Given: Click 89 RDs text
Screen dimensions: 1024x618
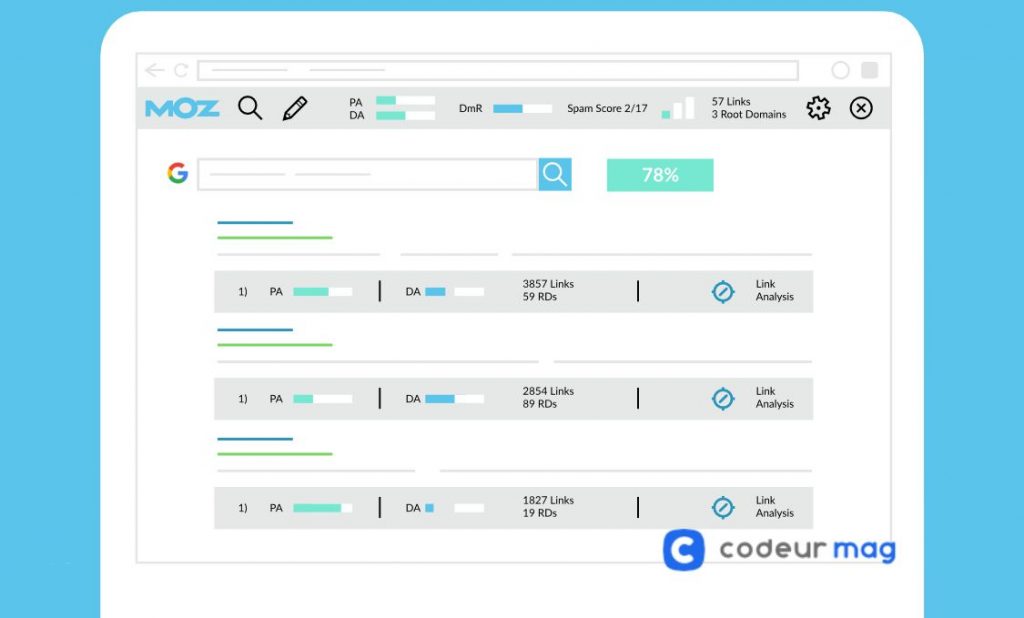Looking at the screenshot, I should click(539, 404).
